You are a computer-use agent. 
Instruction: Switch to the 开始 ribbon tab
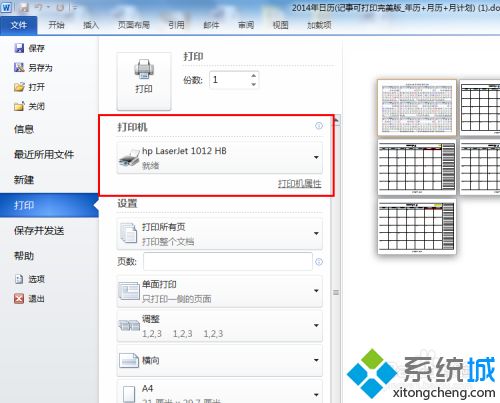pyautogui.click(x=56, y=25)
